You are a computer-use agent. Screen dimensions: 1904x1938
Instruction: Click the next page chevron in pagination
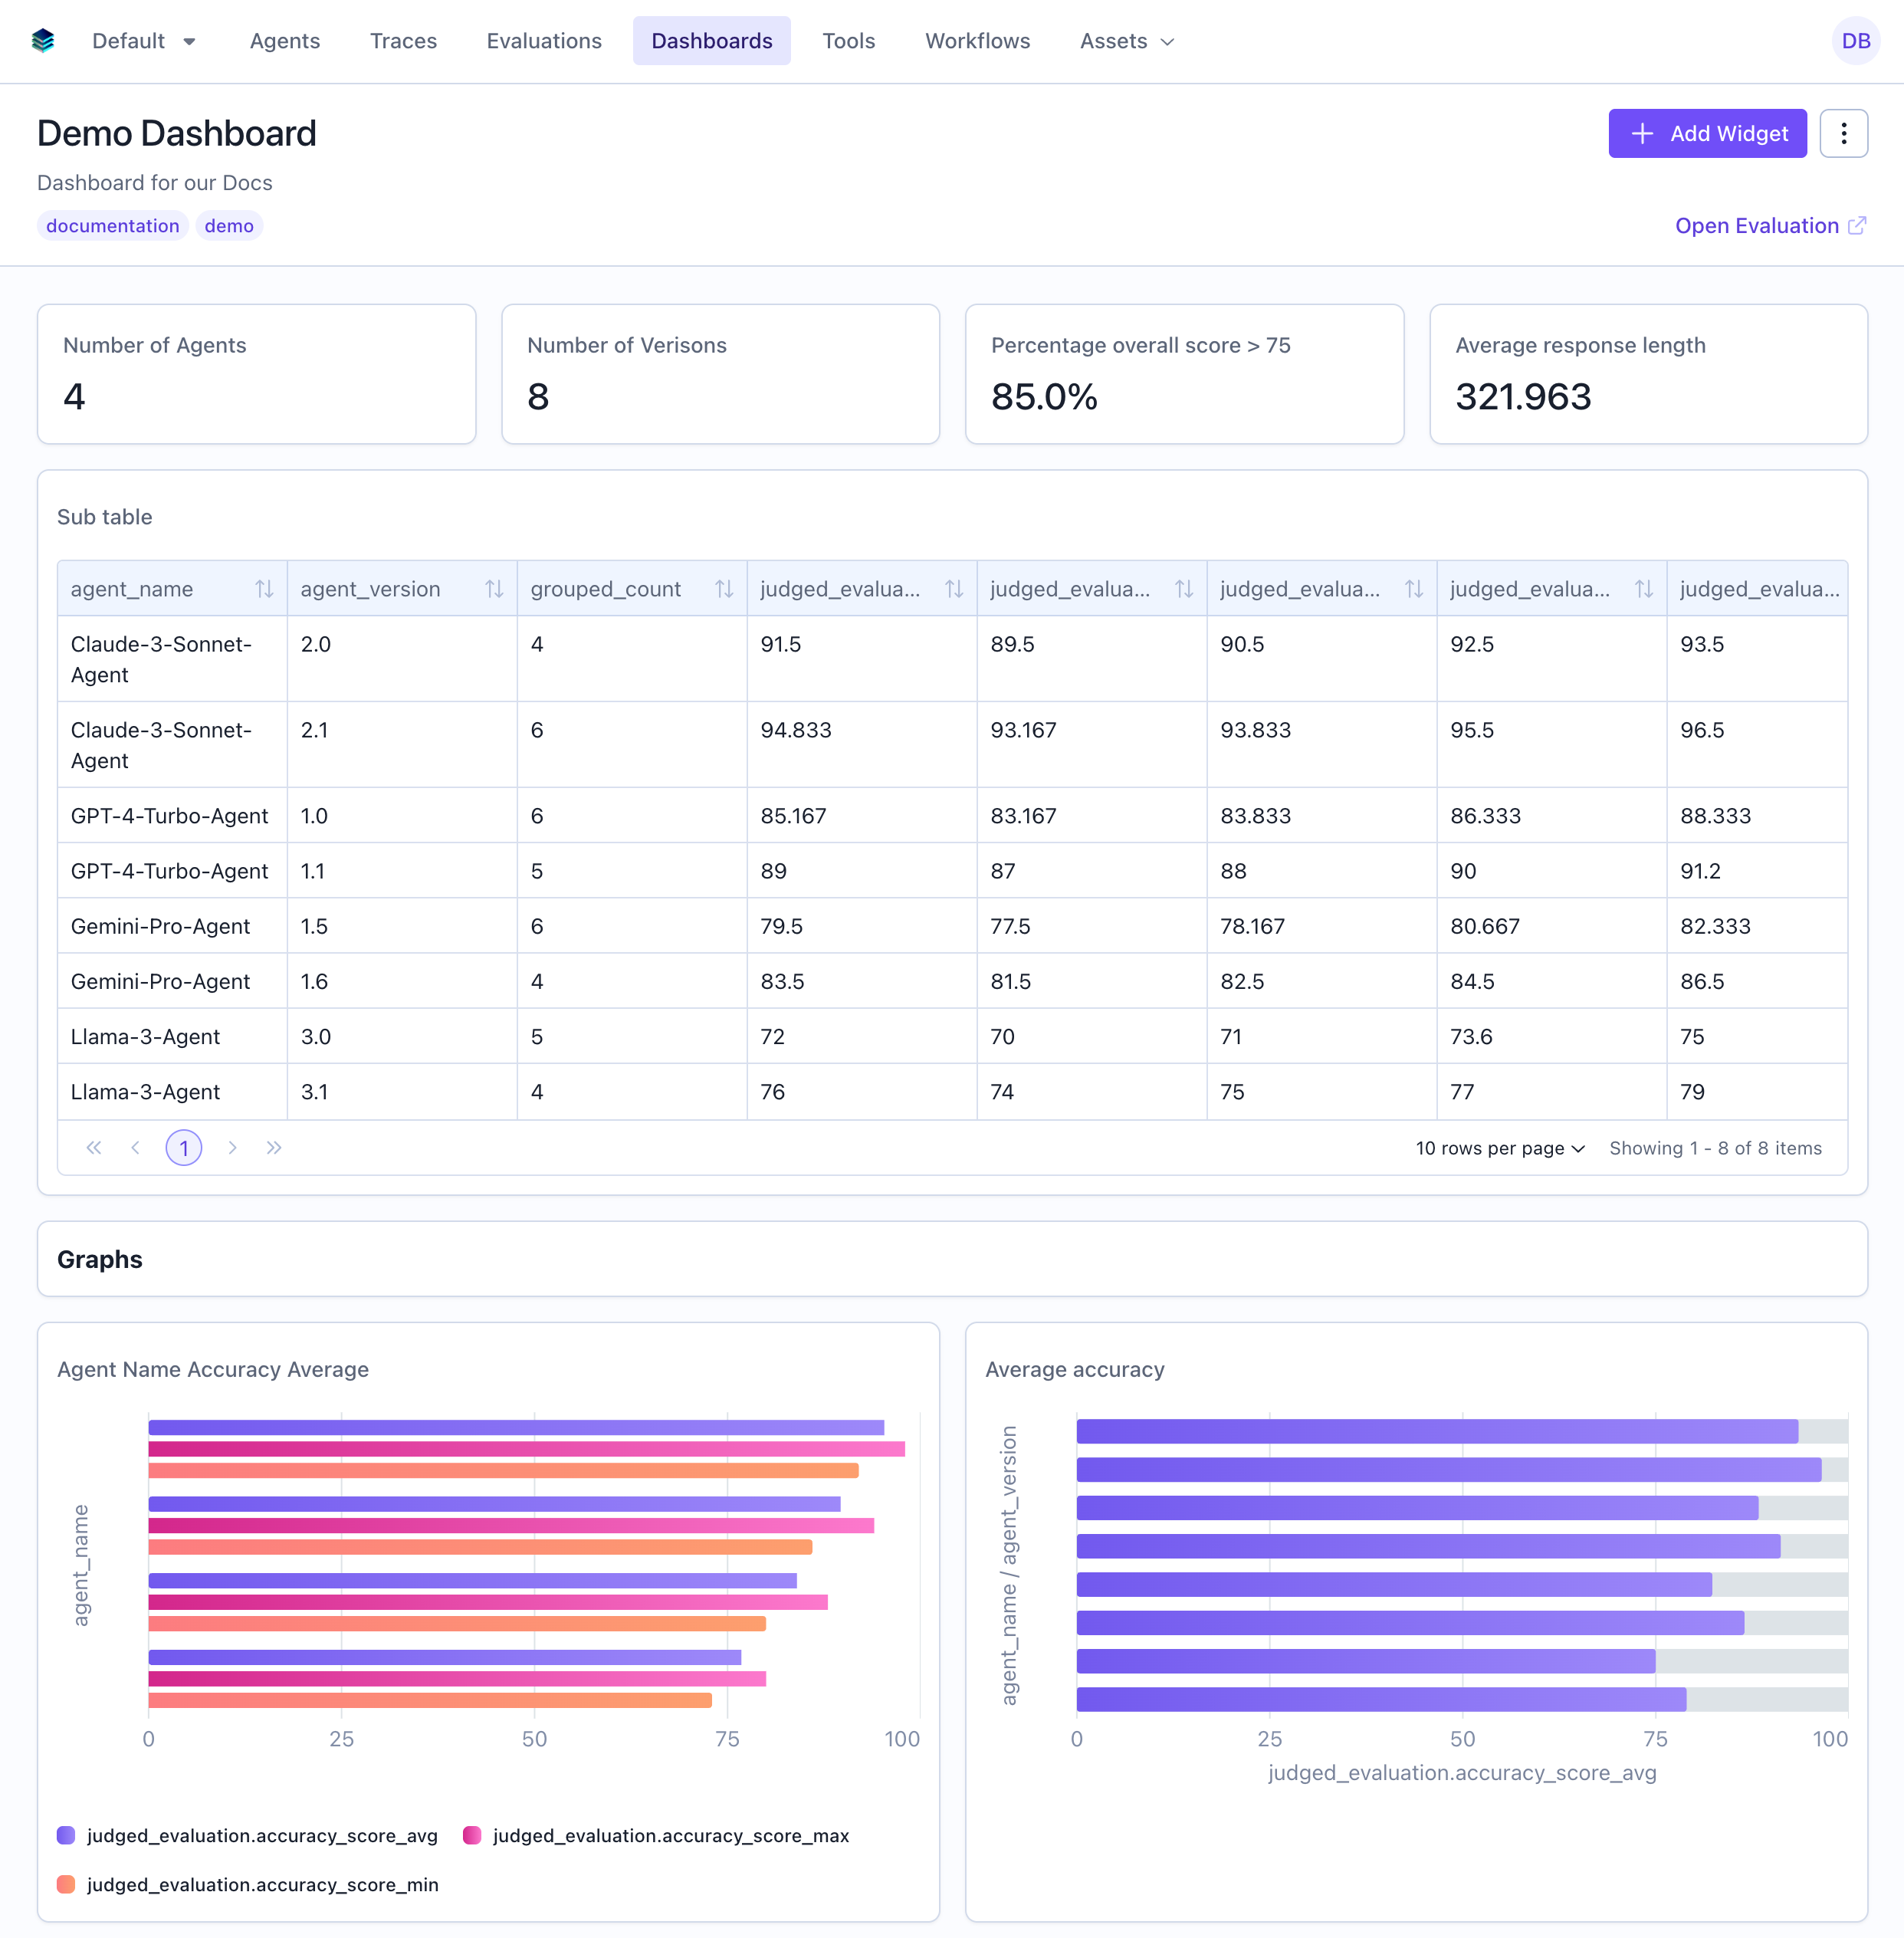point(233,1148)
